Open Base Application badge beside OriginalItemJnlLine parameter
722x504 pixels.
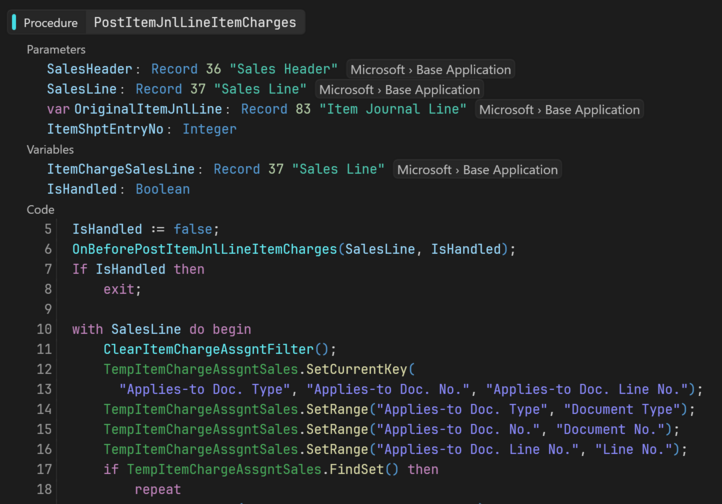click(559, 109)
